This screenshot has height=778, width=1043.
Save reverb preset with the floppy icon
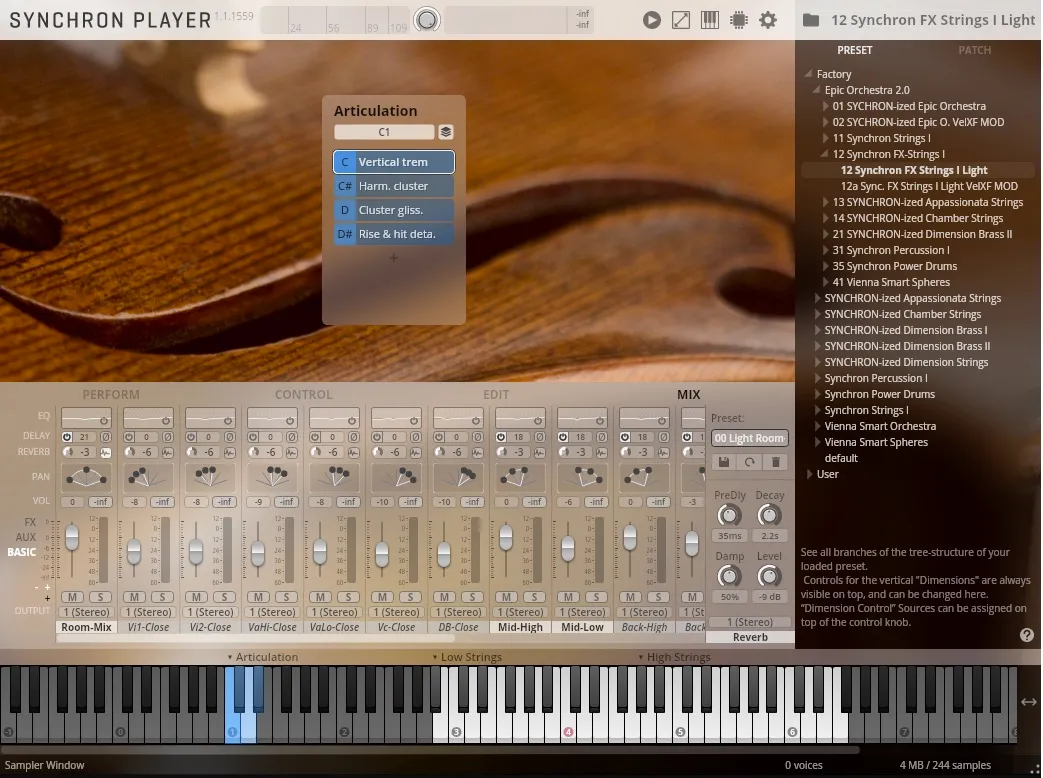pyautogui.click(x=723, y=462)
